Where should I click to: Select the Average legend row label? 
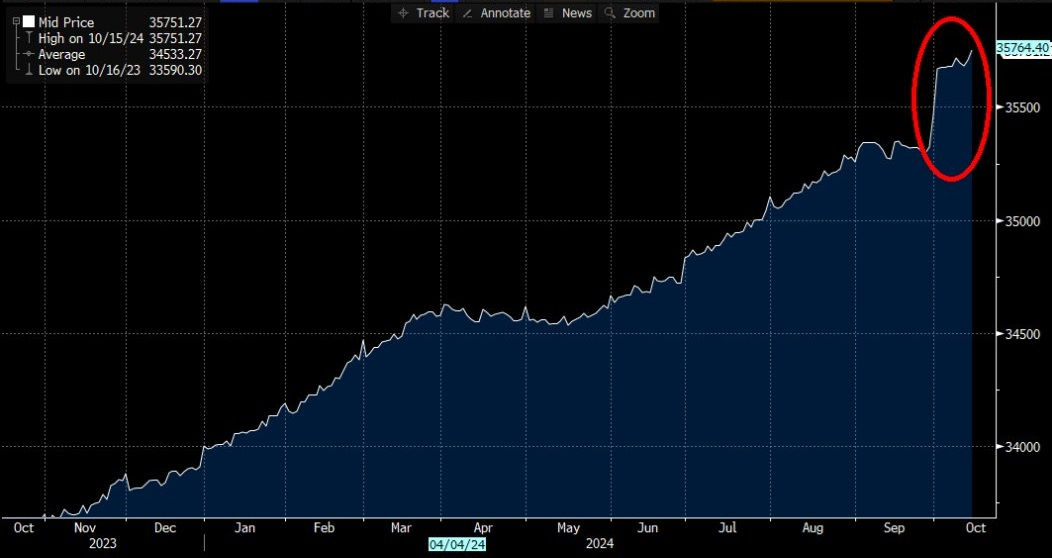tap(62, 54)
